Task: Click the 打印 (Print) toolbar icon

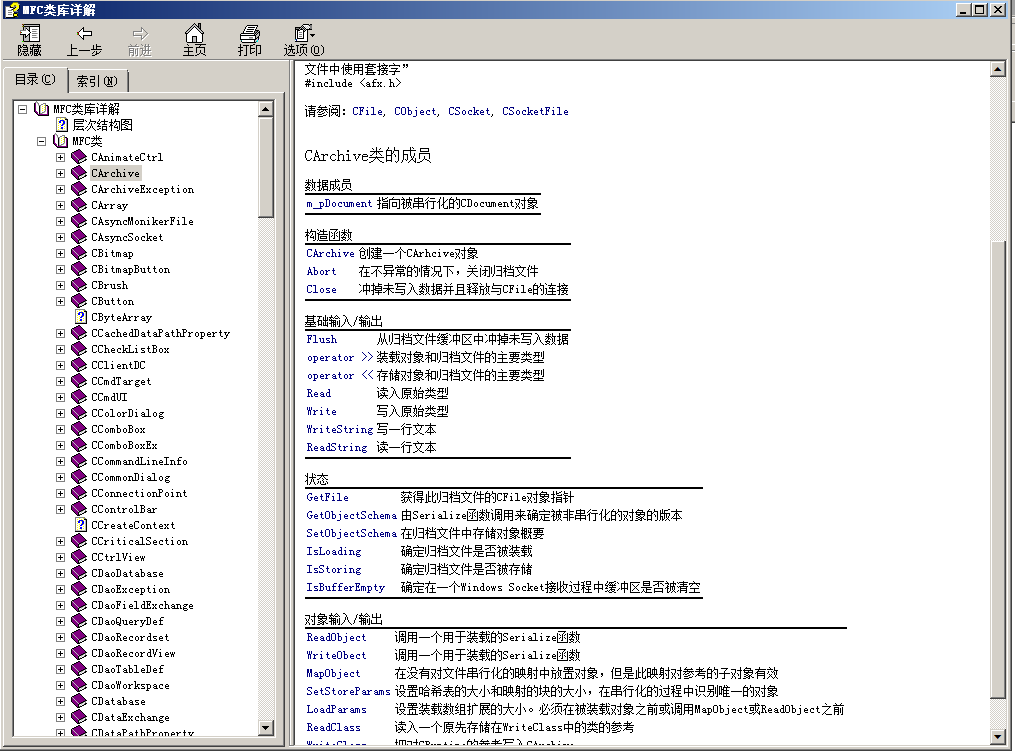Action: 249,40
